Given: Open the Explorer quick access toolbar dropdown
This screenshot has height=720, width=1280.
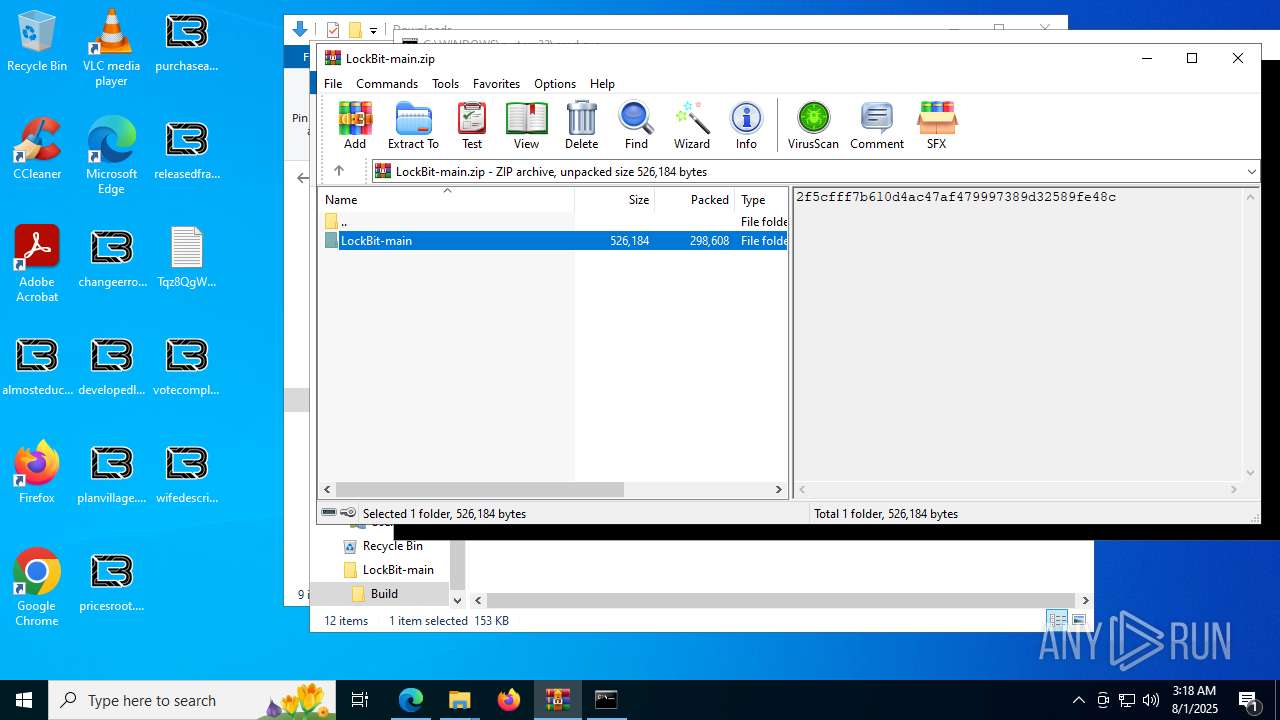Looking at the screenshot, I should tap(373, 30).
